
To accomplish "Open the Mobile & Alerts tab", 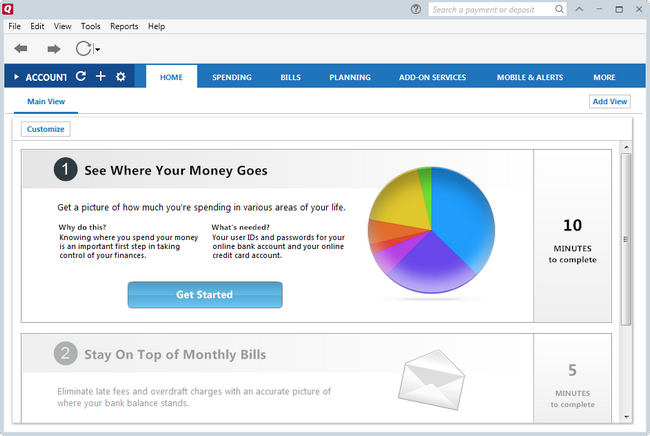I will pyautogui.click(x=530, y=77).
